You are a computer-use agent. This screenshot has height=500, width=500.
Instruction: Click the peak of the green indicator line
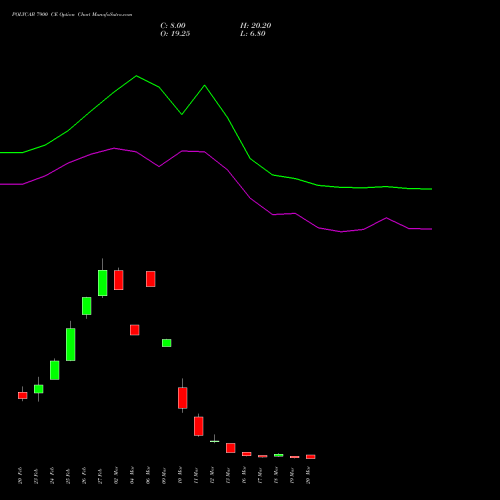coord(136,76)
